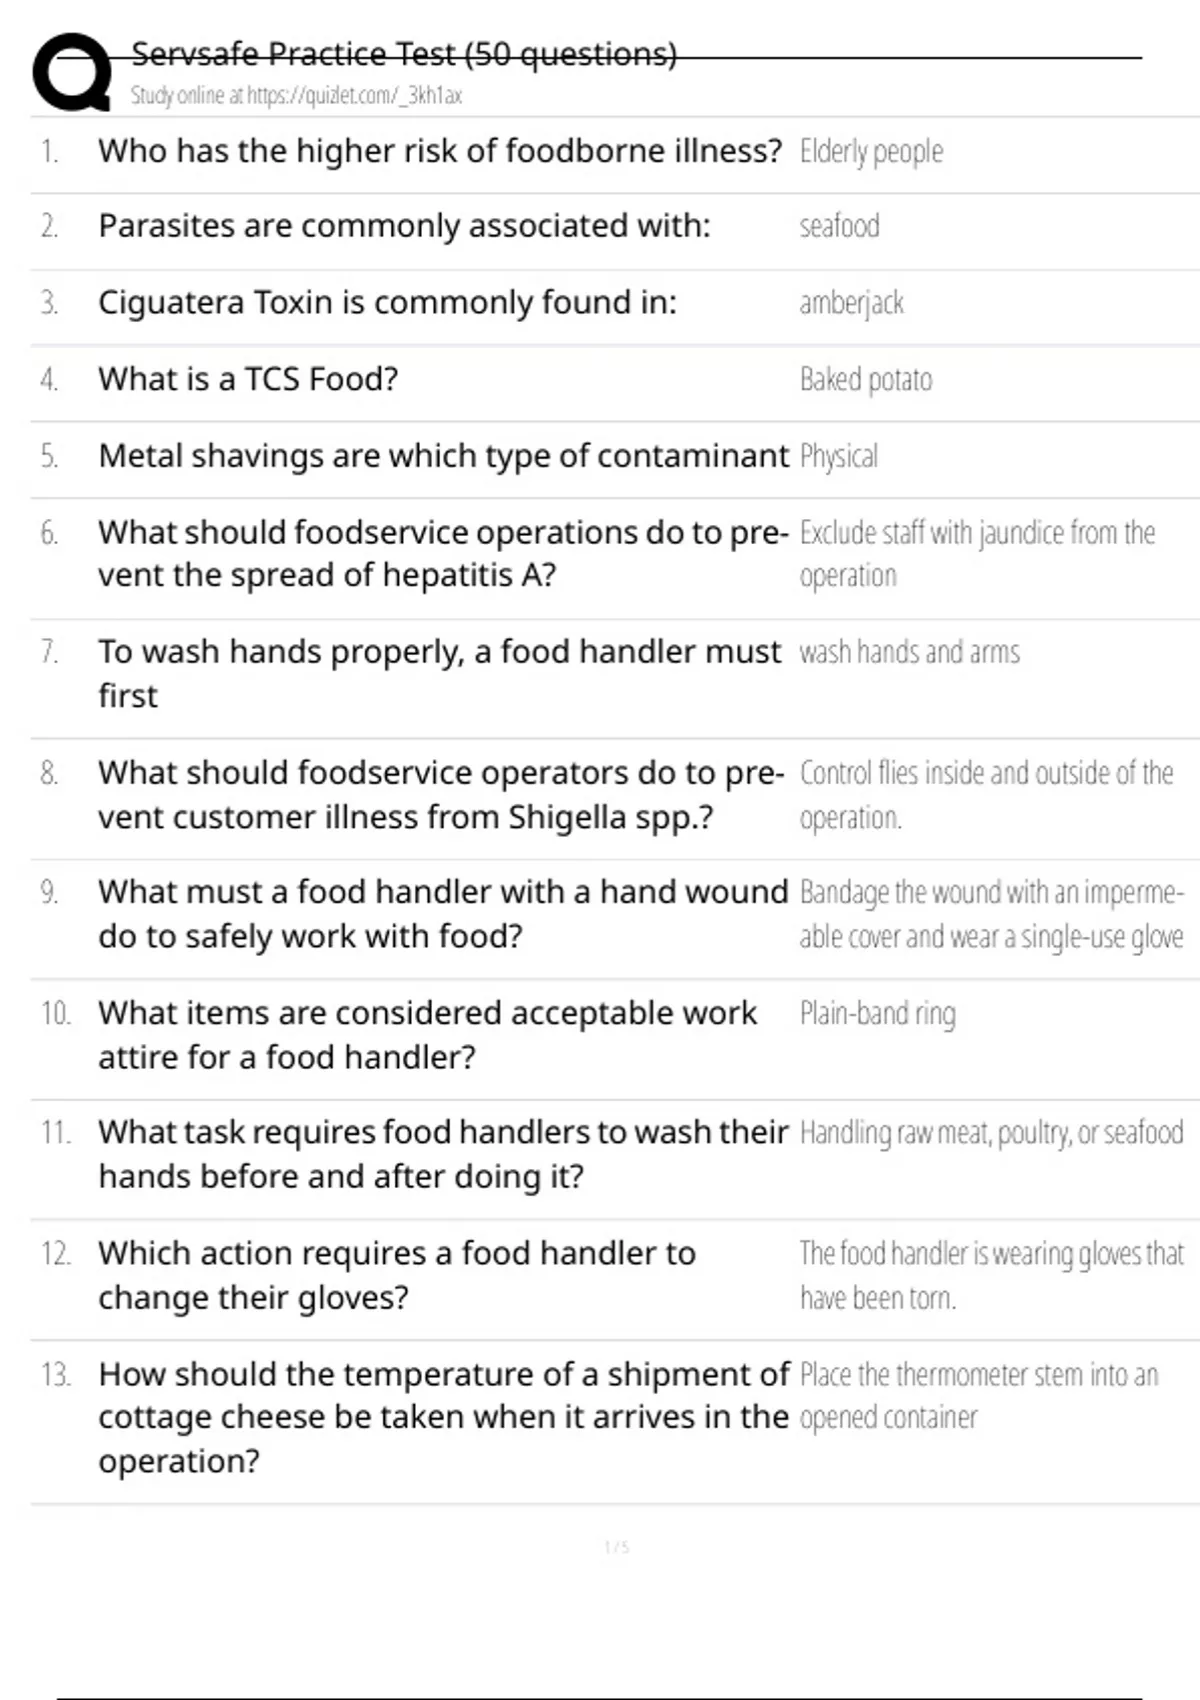
Task: Click the answer 'wash hands and arms'
Action: tap(909, 653)
